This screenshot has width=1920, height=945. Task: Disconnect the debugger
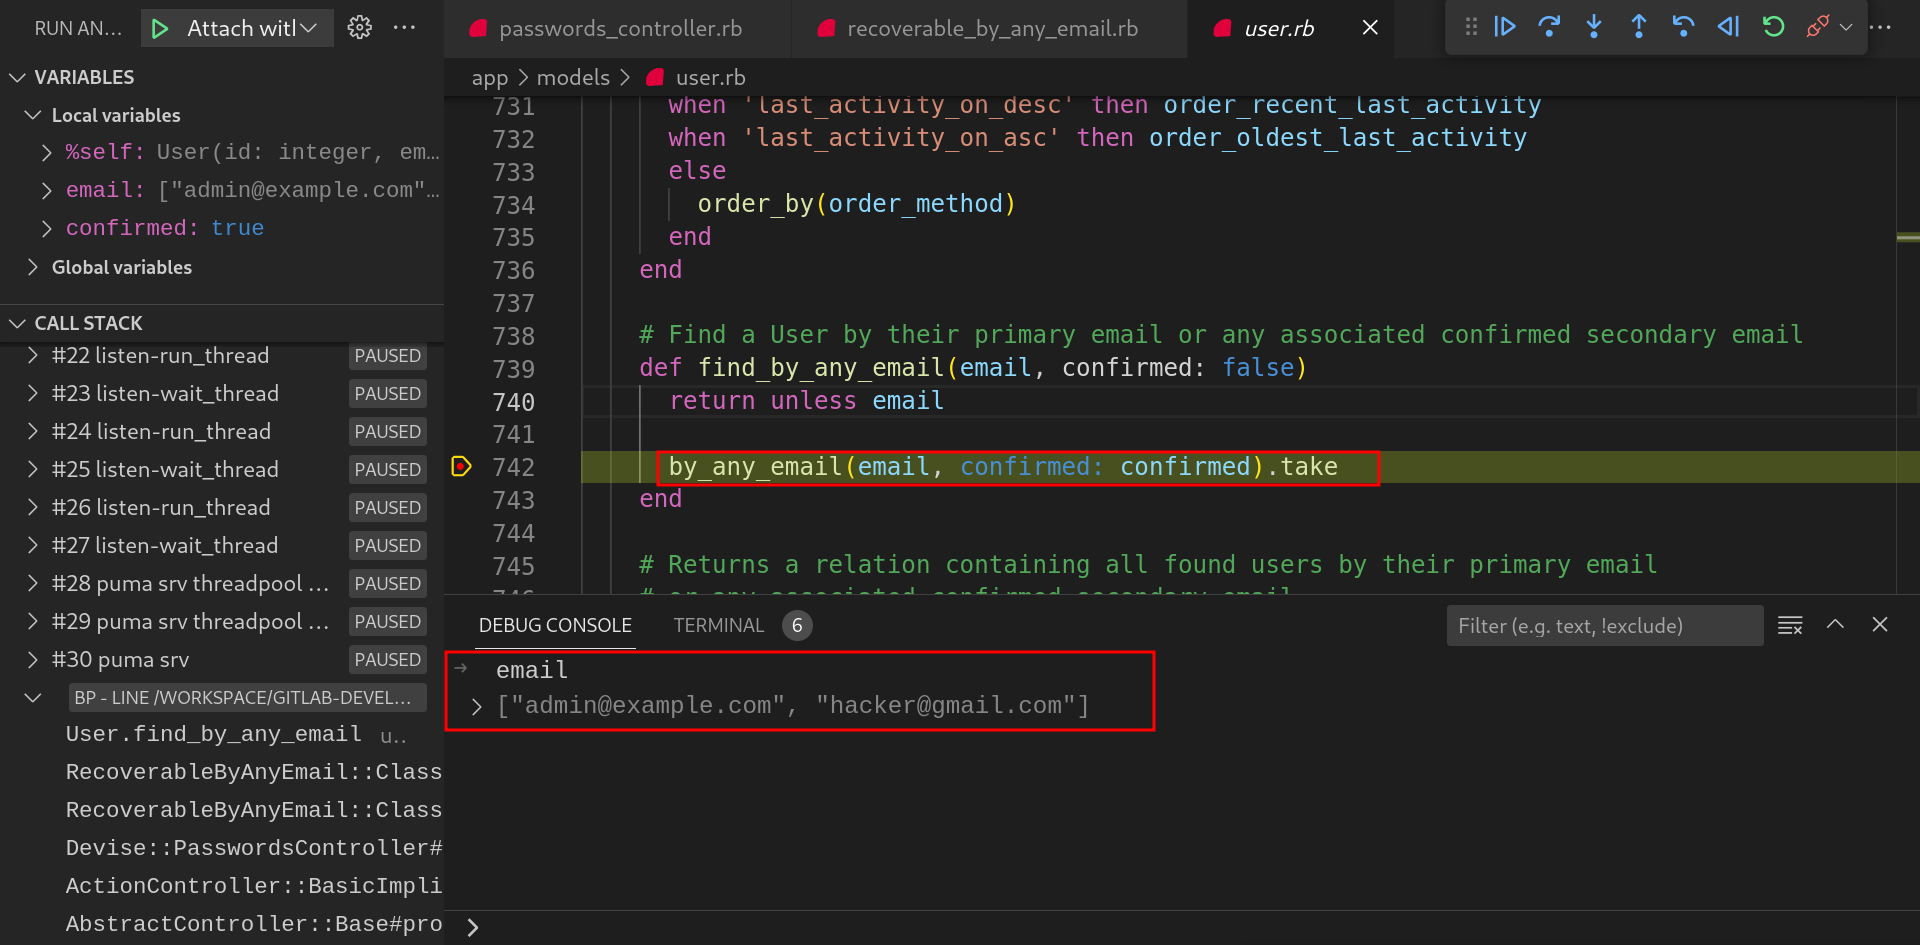(x=1817, y=27)
